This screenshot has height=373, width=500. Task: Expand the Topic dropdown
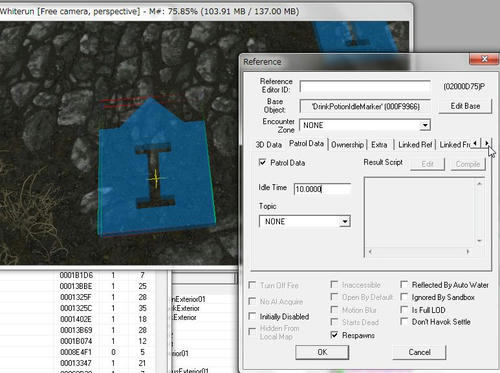click(345, 221)
